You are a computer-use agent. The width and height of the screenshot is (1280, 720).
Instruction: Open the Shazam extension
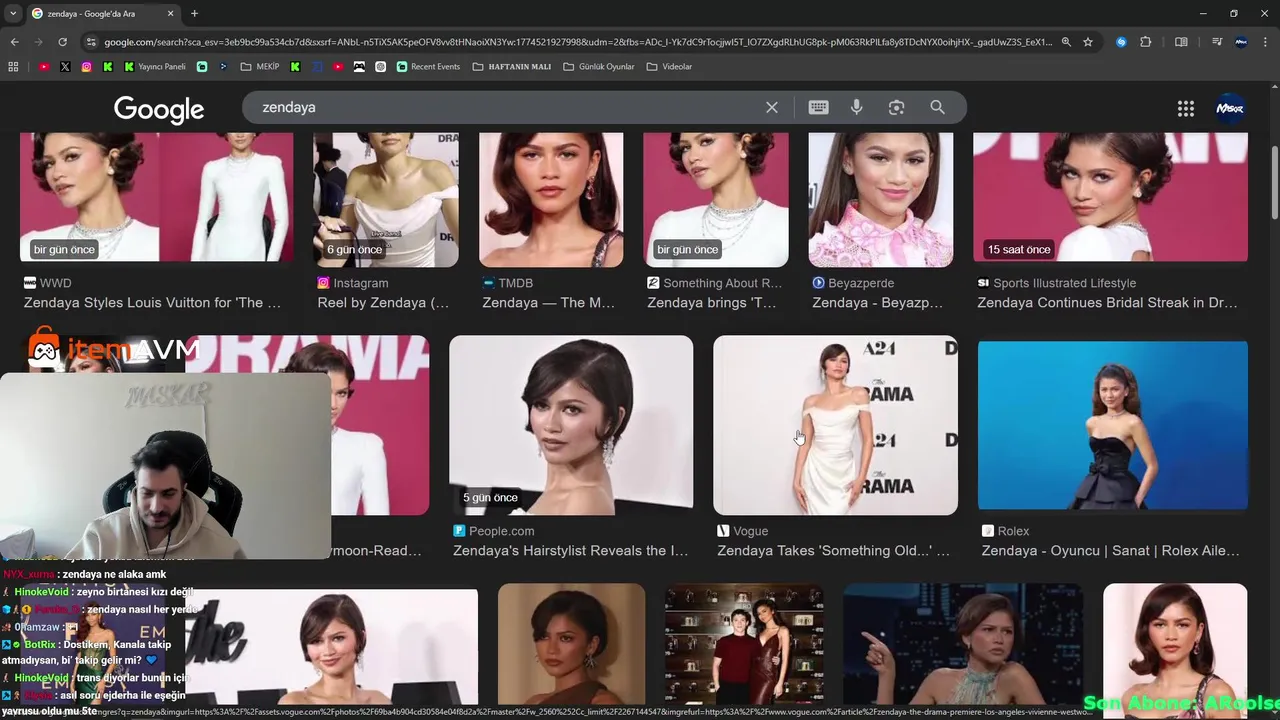click(1121, 42)
